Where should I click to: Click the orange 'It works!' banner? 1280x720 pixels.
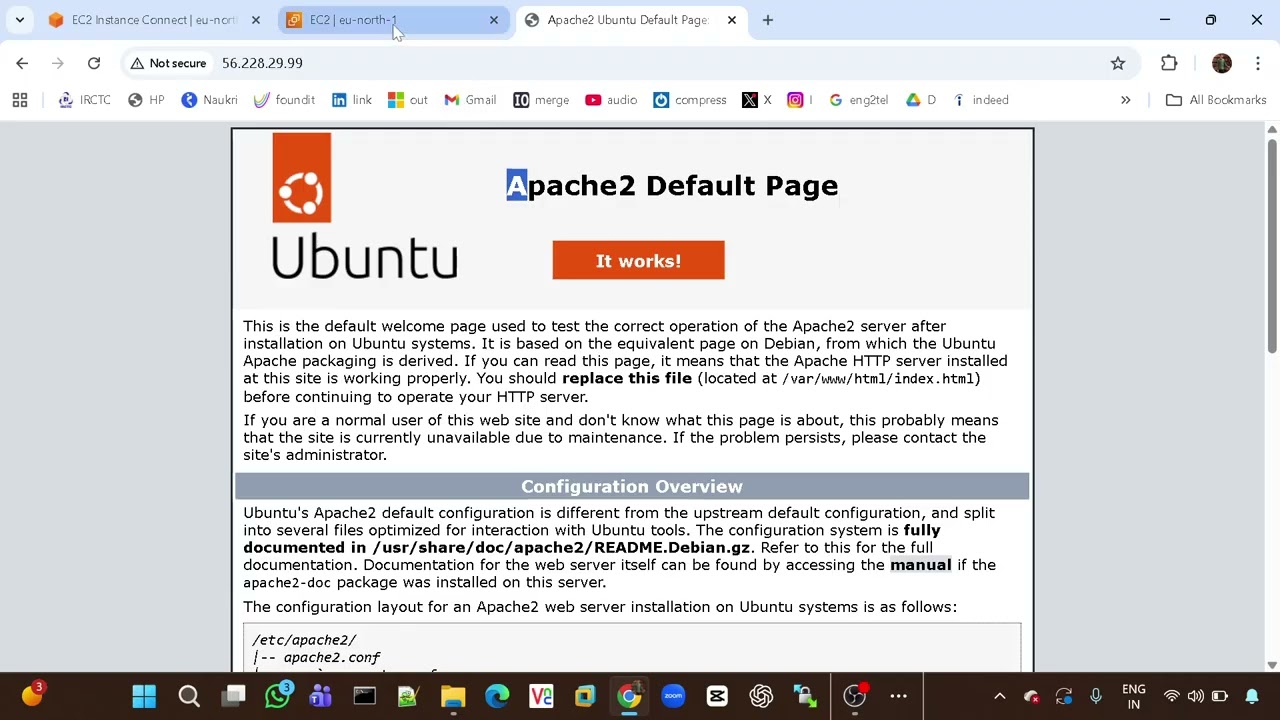coord(638,260)
